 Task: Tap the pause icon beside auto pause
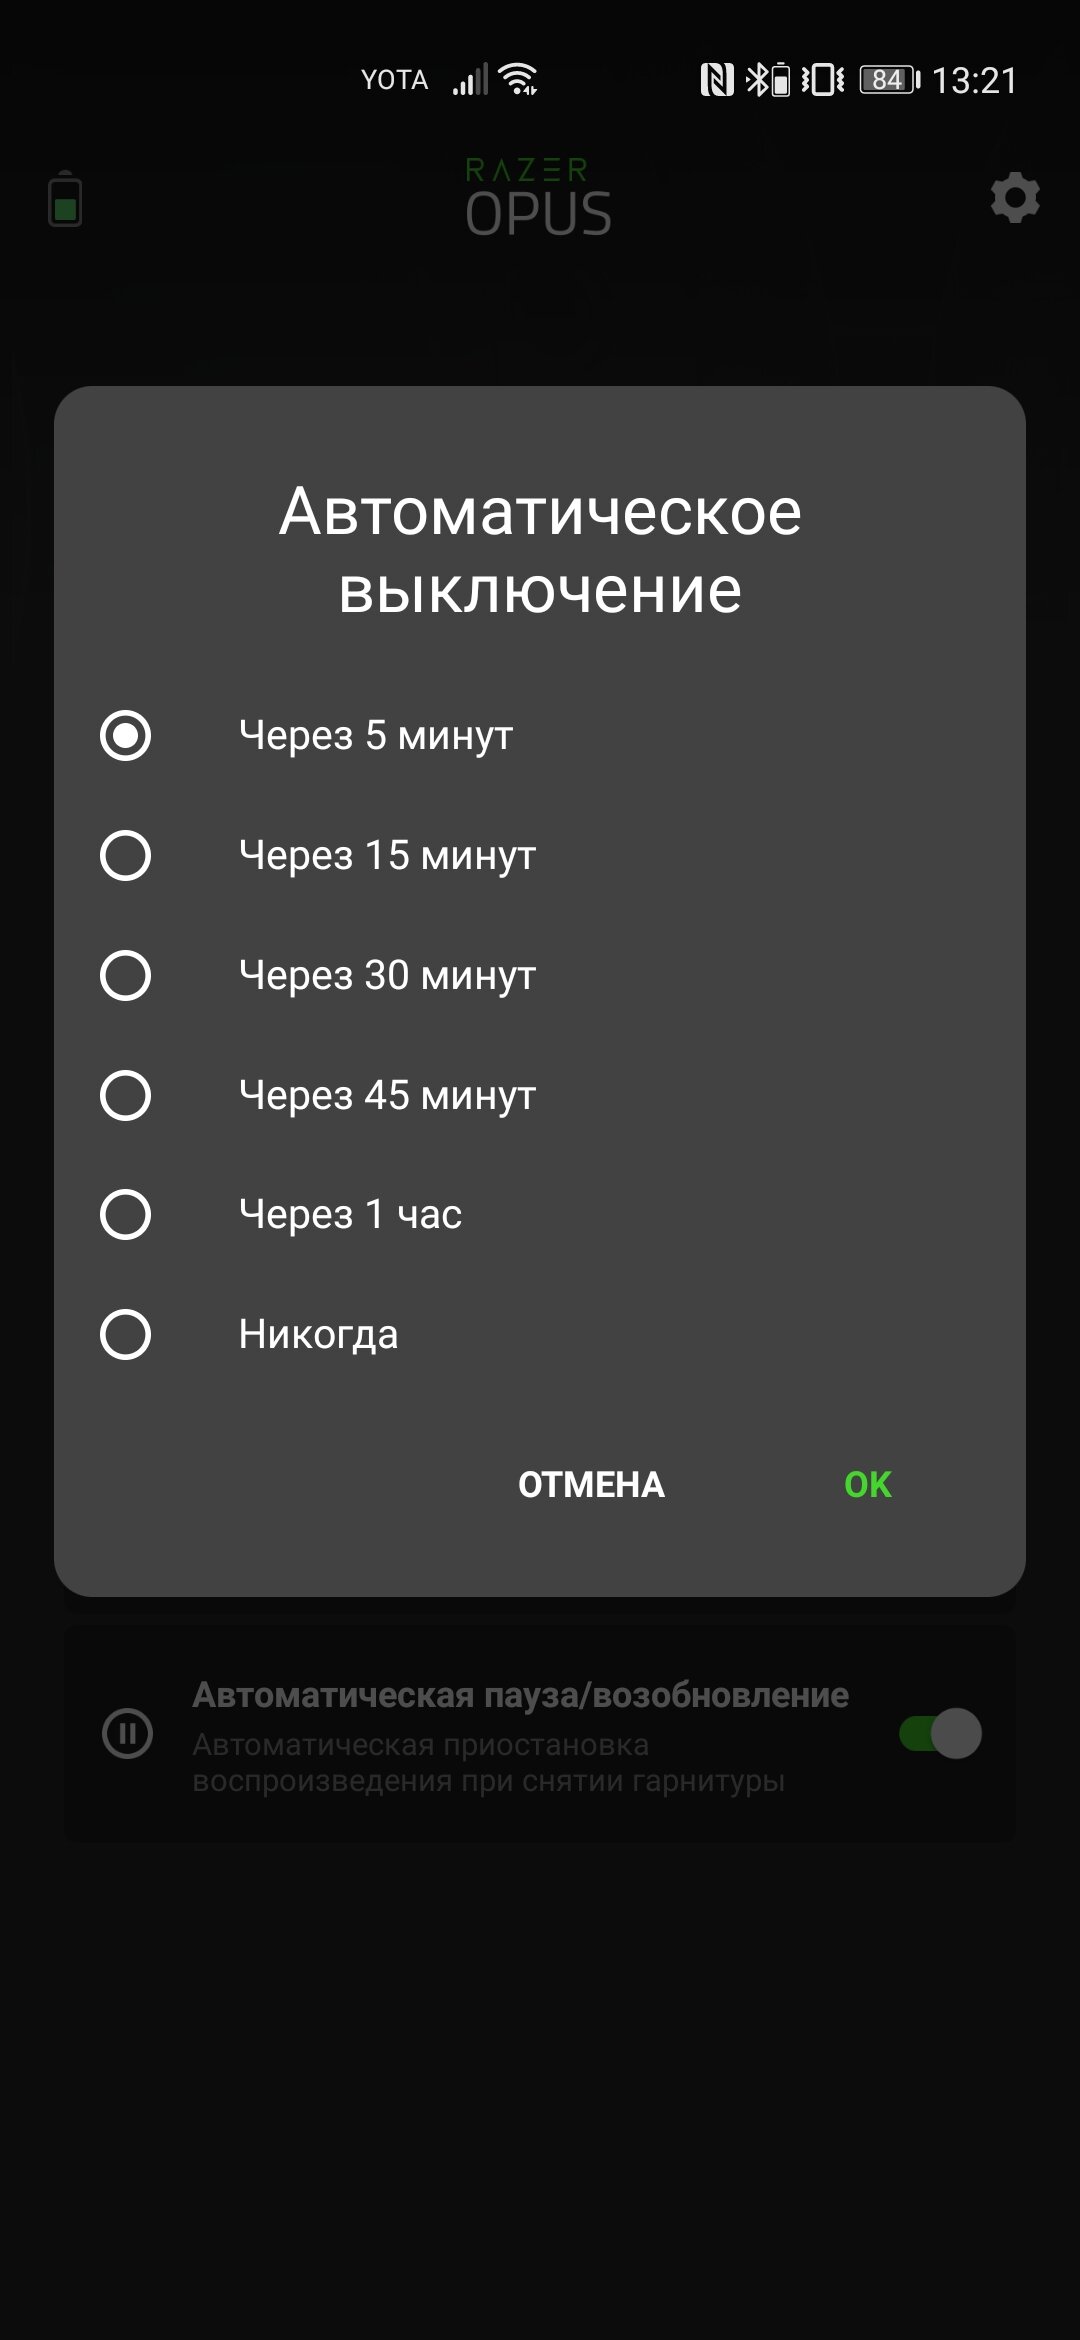click(128, 1733)
